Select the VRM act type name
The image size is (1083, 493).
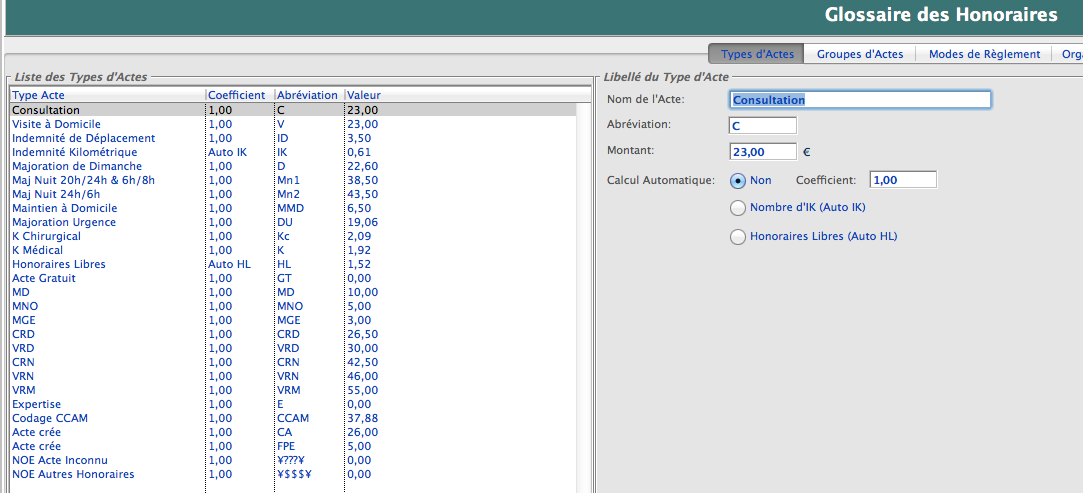[23, 390]
